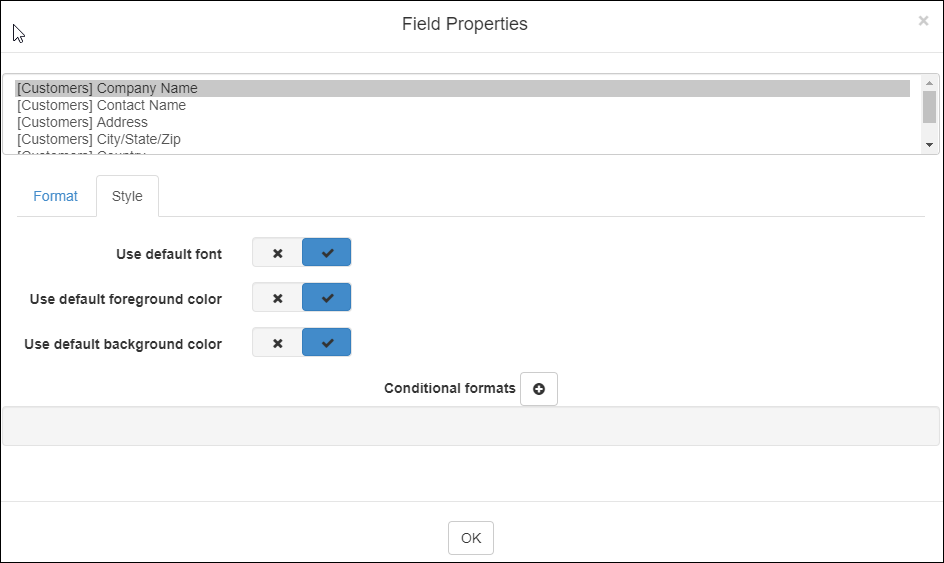Click the empty conditional formats panel

(x=471, y=426)
